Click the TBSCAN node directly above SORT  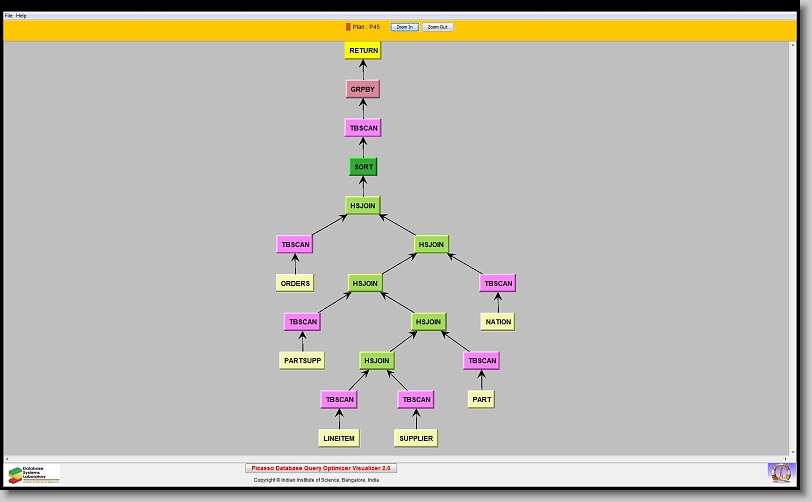click(x=363, y=128)
